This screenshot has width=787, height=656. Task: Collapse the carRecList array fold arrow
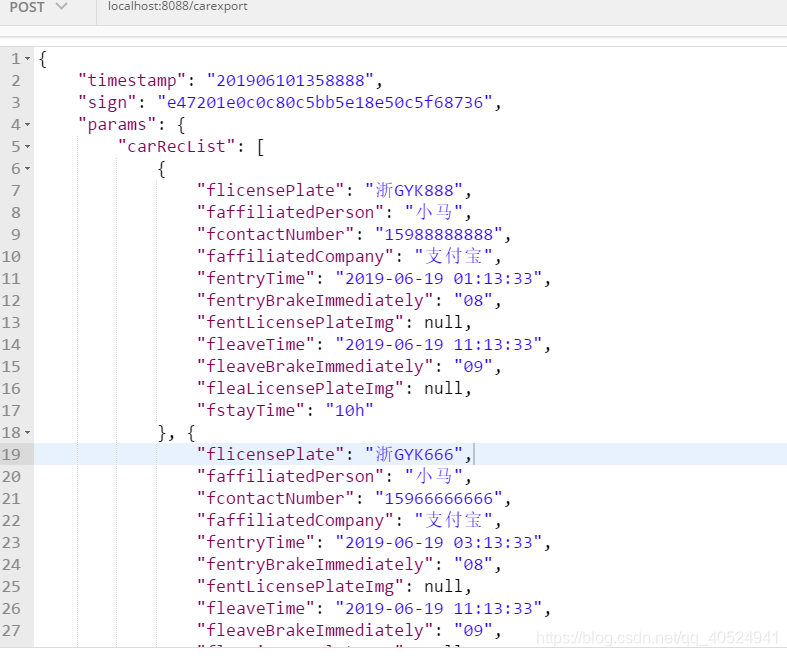[28, 147]
